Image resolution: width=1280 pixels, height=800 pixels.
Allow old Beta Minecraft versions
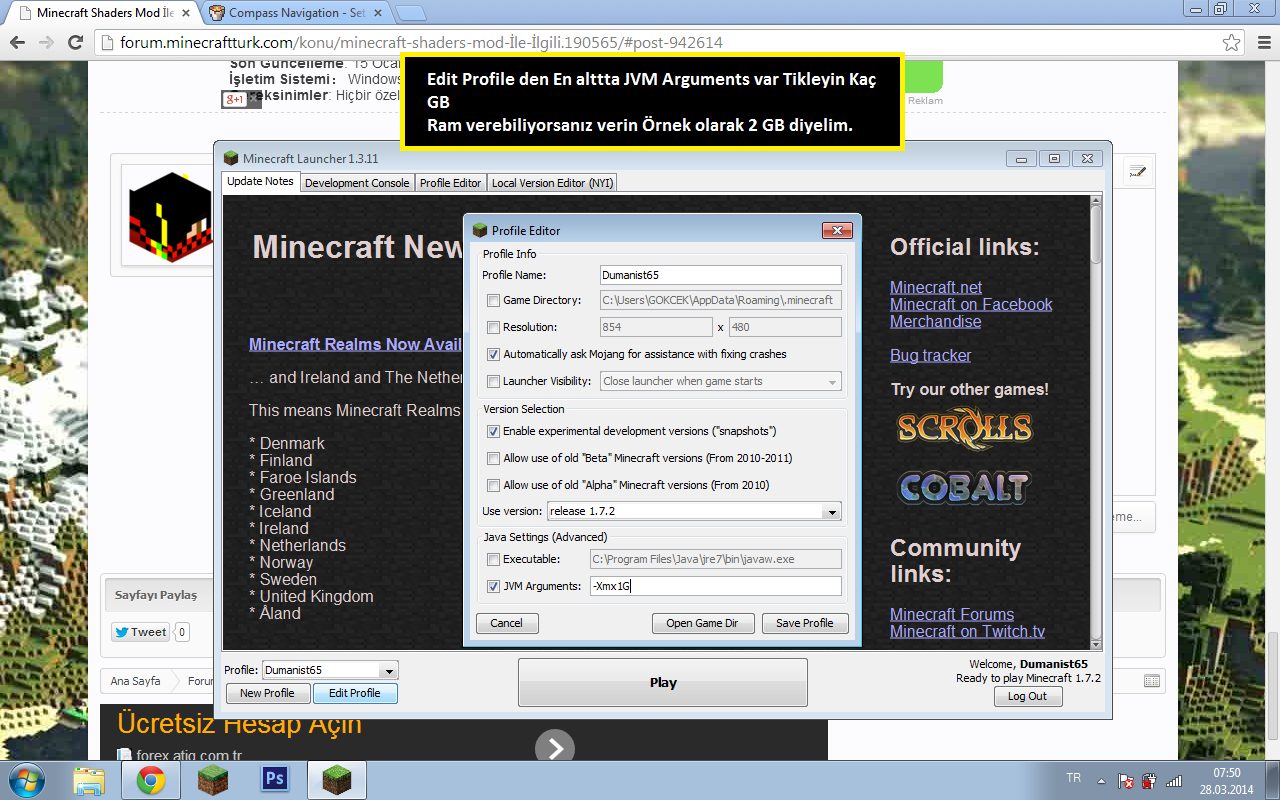point(493,458)
